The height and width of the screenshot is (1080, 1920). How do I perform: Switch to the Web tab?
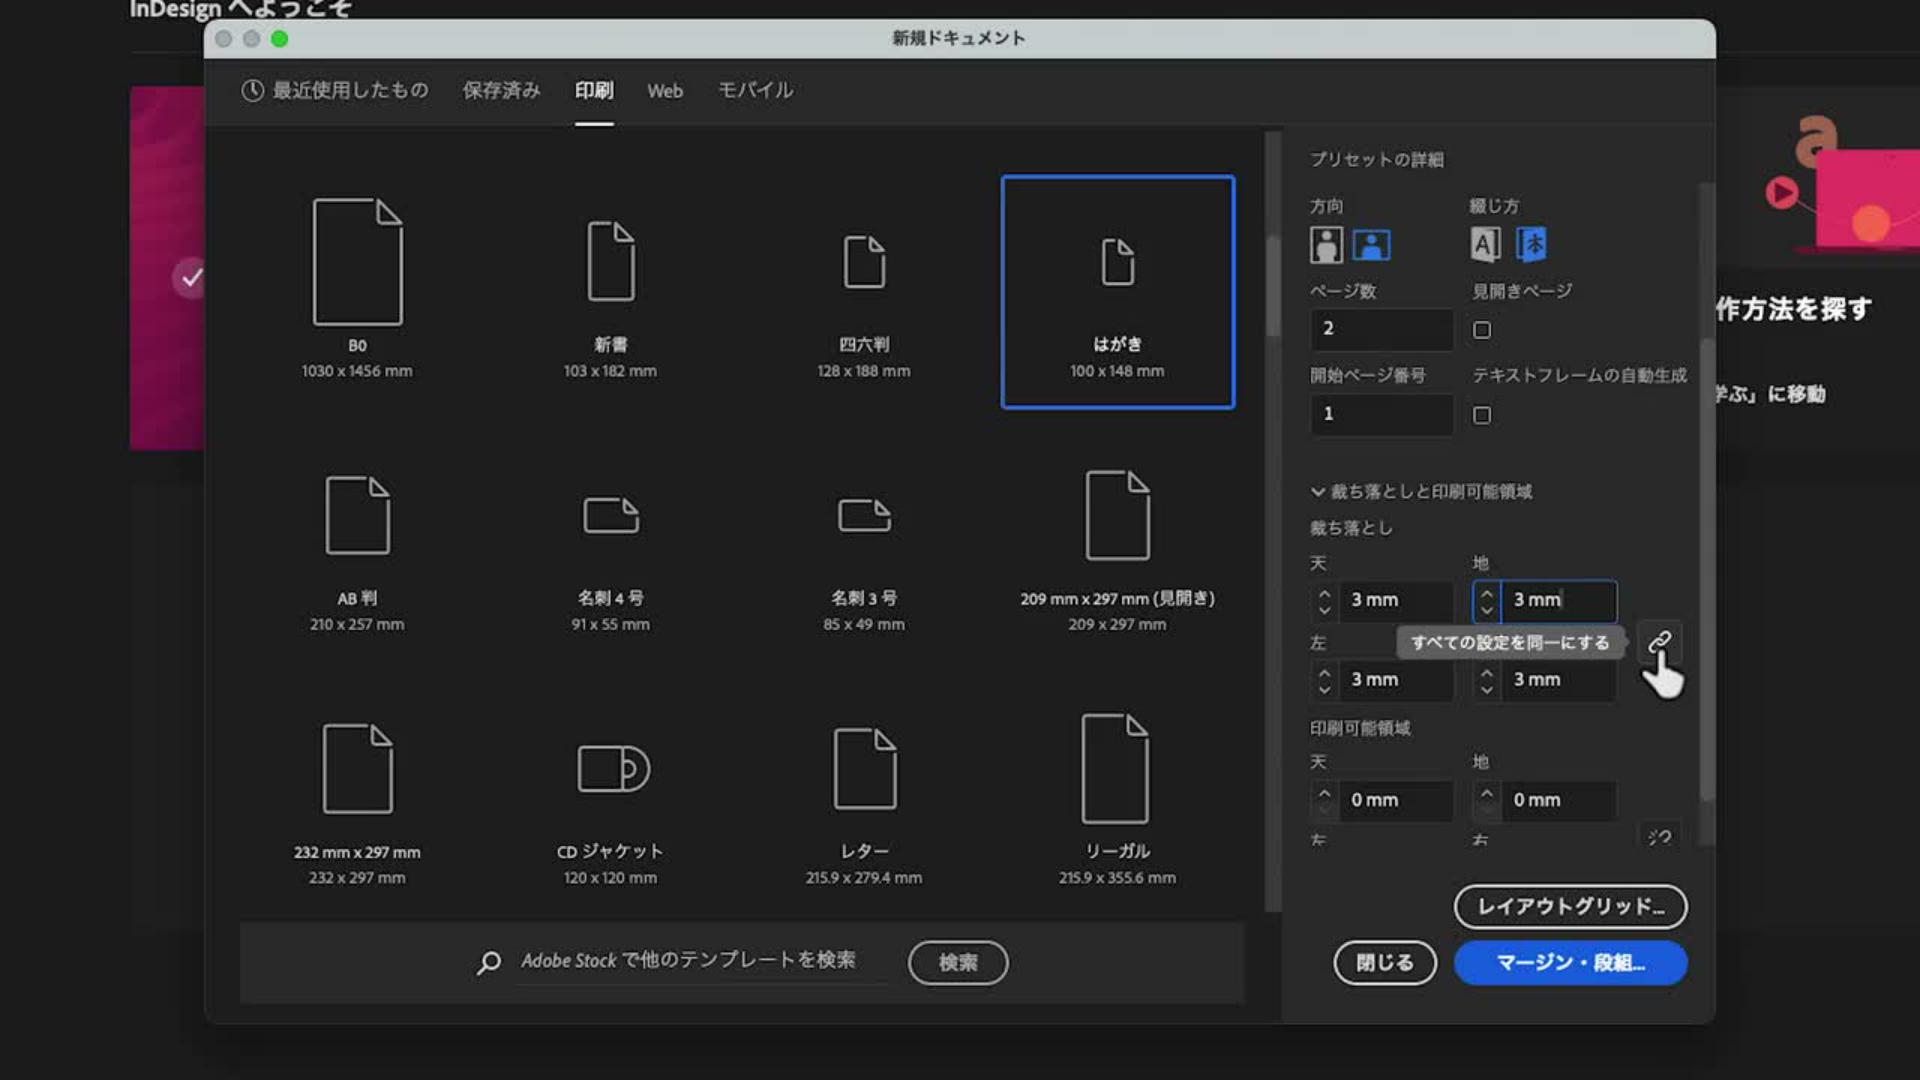665,91
